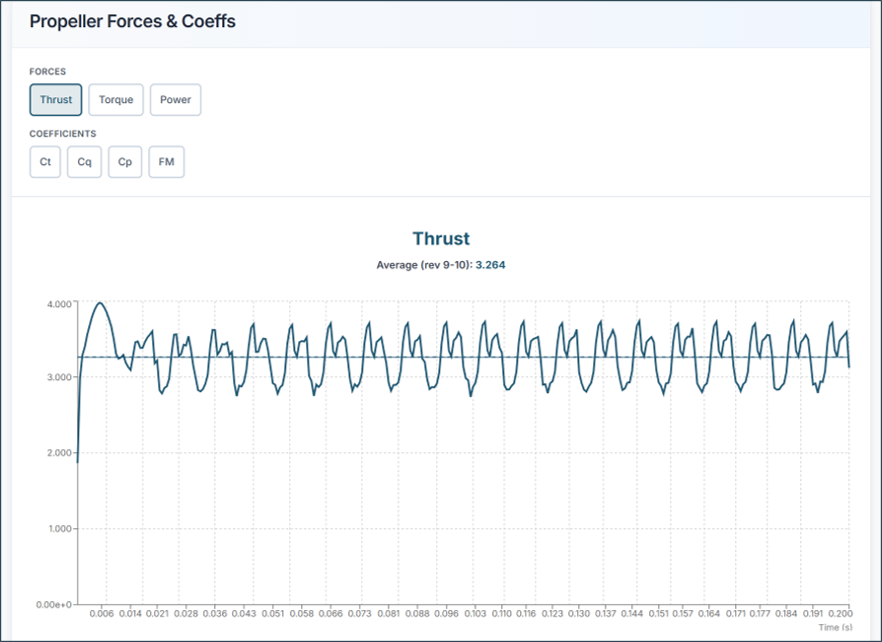Click the Thrust chart title
The width and height of the screenshot is (882, 642).
click(441, 239)
